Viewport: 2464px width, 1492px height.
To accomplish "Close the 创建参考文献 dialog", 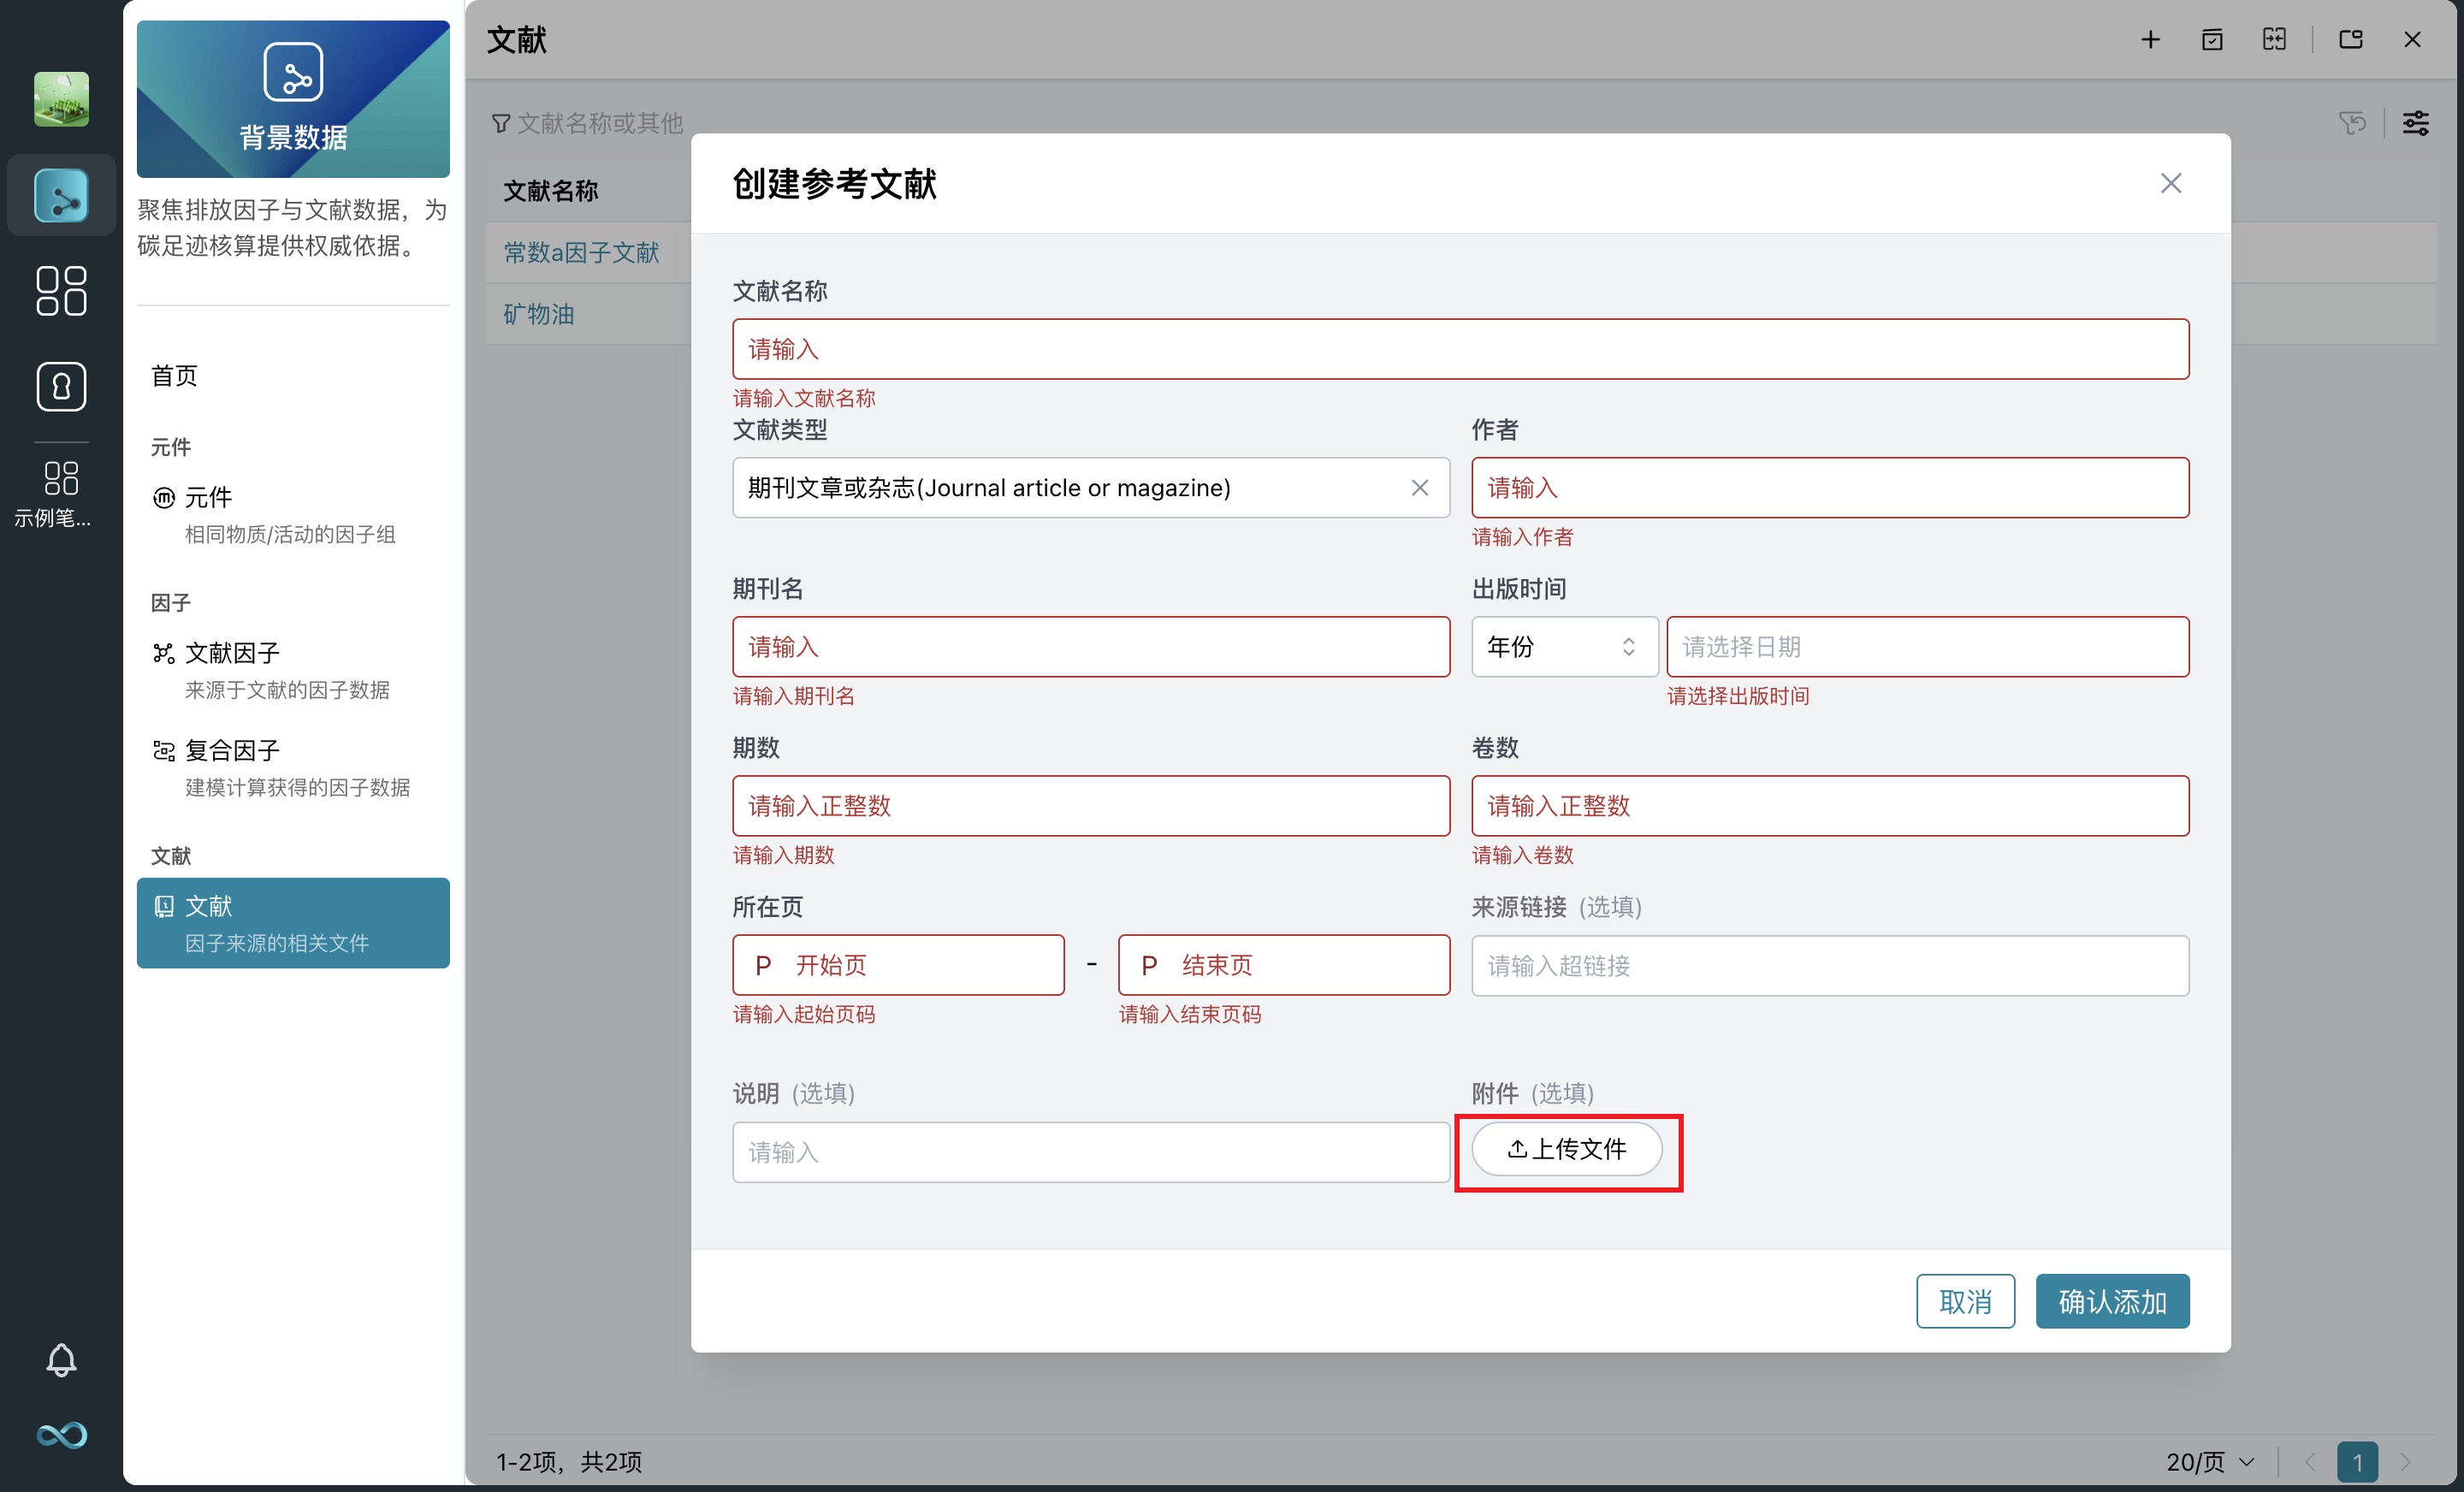I will [2170, 183].
